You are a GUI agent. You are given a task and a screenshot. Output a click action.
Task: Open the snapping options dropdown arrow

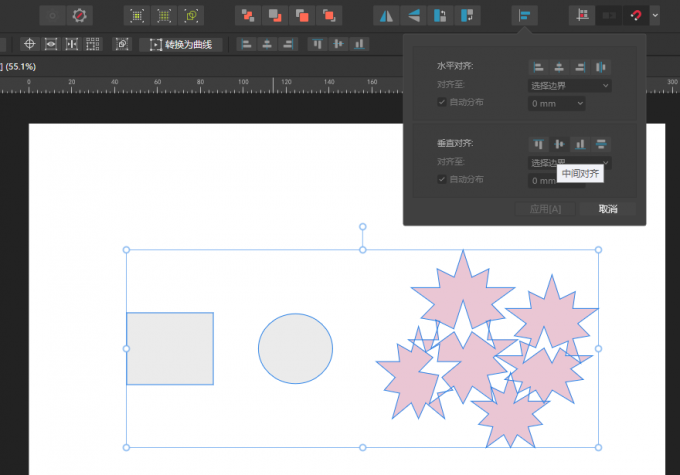[655, 16]
